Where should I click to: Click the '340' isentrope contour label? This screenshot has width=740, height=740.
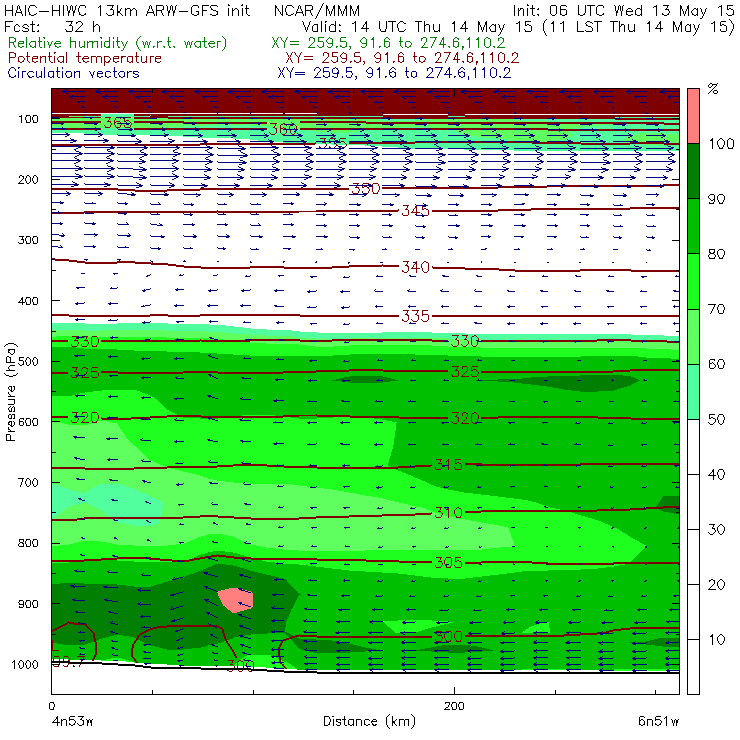pos(415,268)
